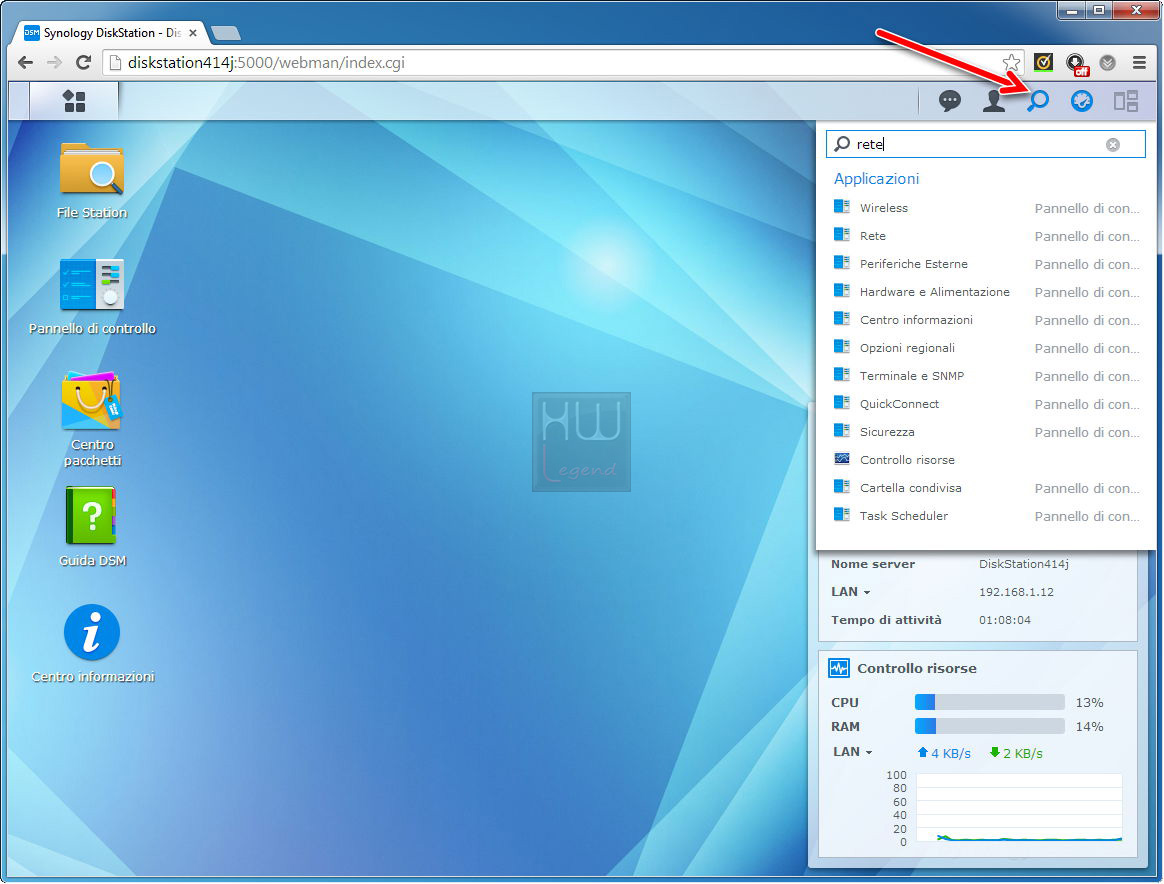Reload the browser page

point(83,62)
